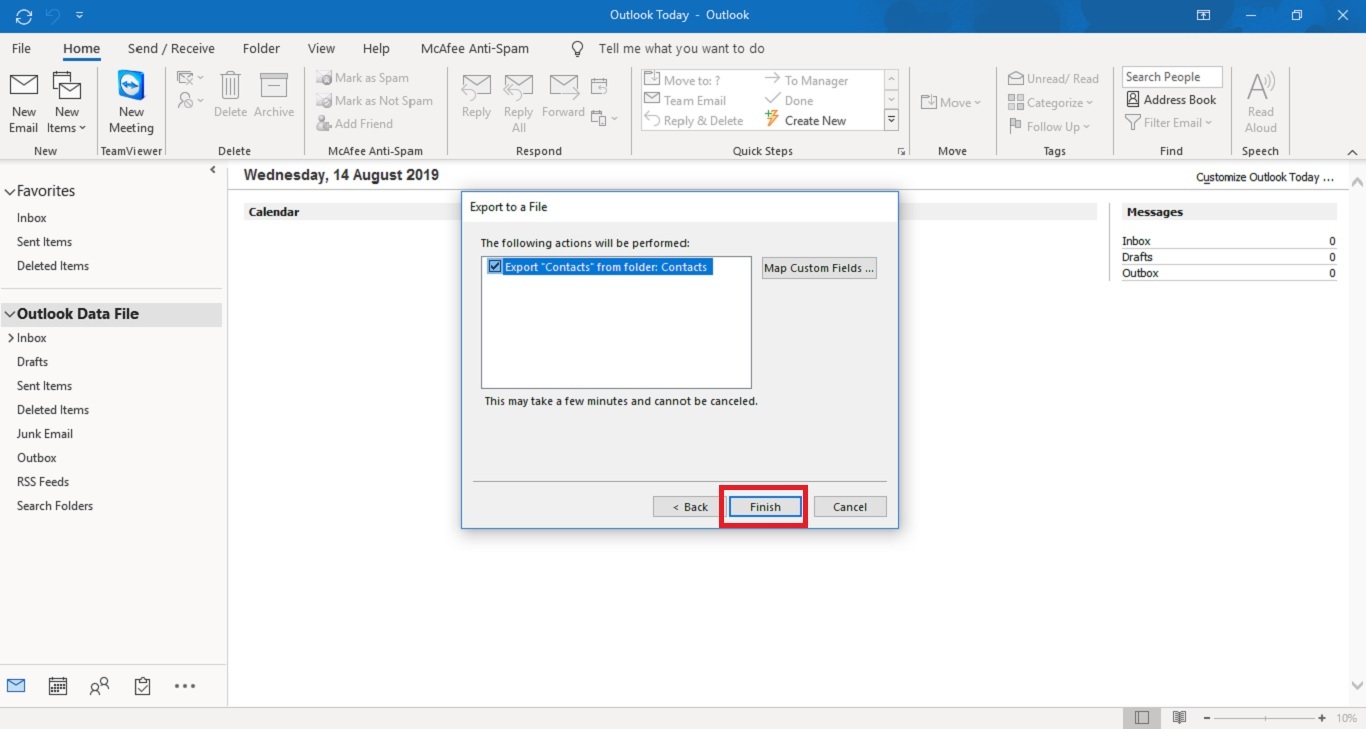The height and width of the screenshot is (729, 1366).
Task: Click Add Friend in McAfee Anti-Spam
Action: [354, 124]
